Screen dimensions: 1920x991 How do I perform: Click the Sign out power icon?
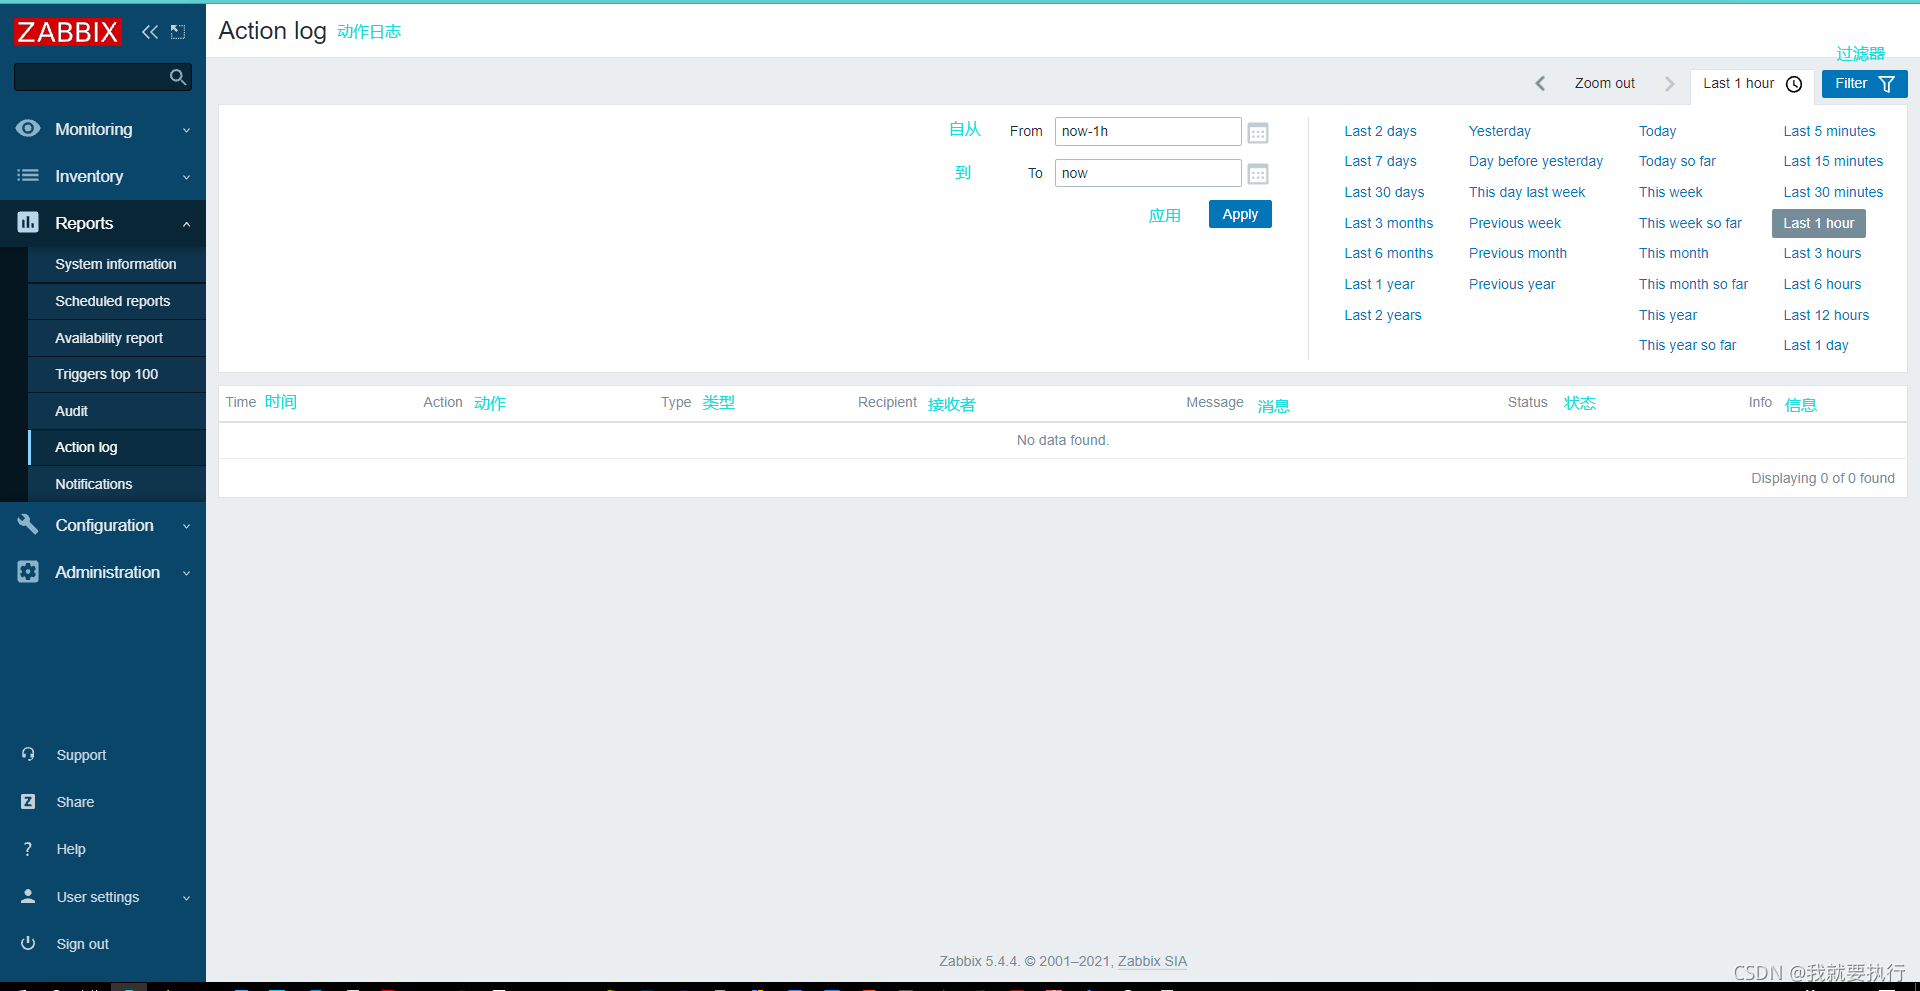[x=28, y=943]
